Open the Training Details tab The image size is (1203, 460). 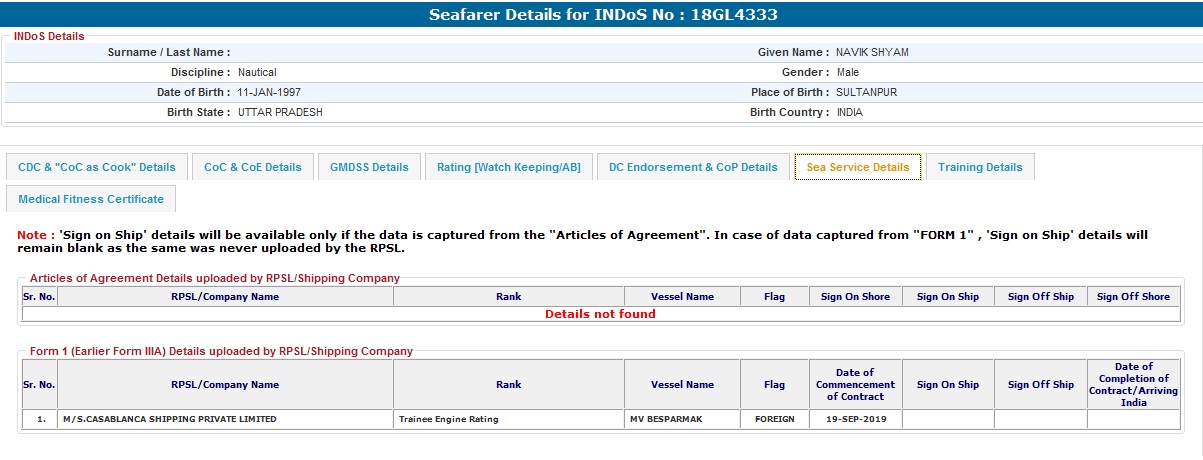979,167
